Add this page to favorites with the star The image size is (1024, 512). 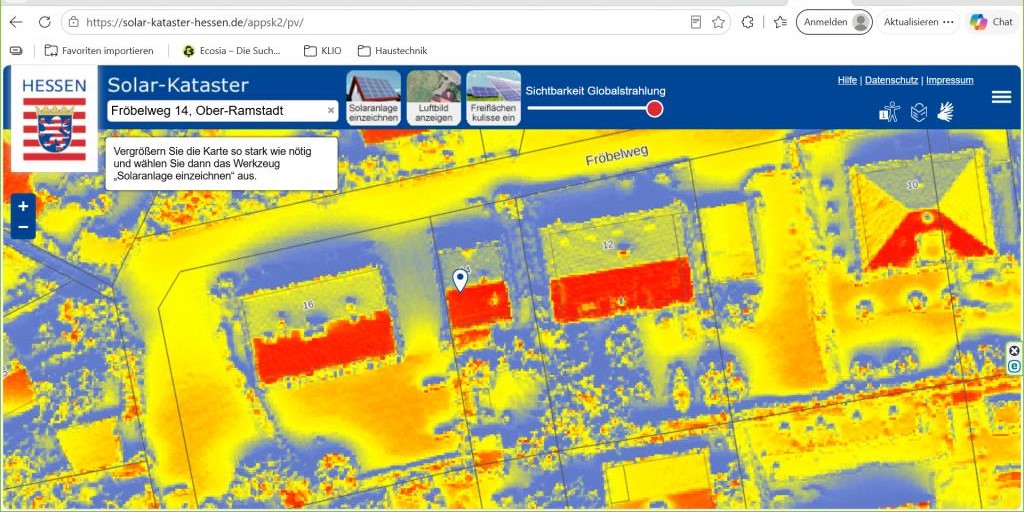(x=718, y=22)
